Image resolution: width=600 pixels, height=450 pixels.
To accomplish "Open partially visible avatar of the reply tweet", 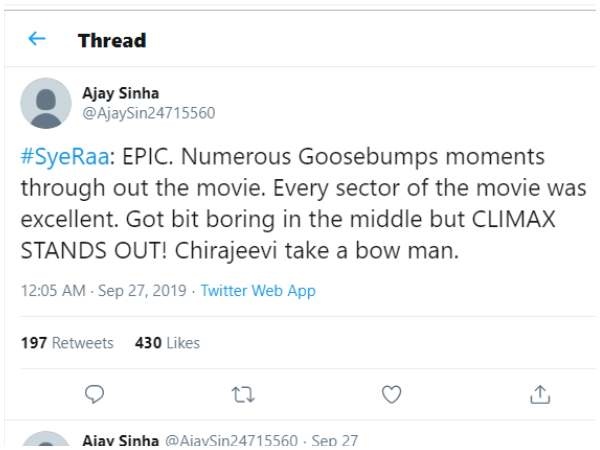I will point(46,440).
